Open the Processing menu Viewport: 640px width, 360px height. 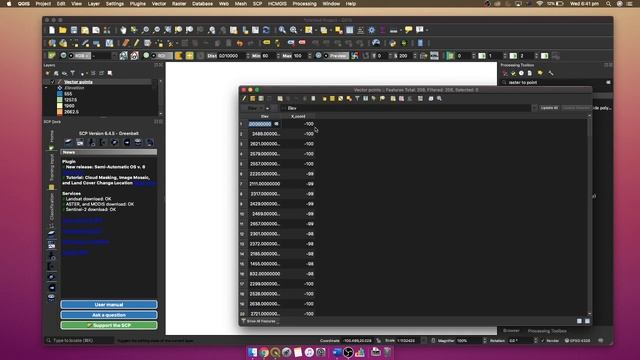(304, 4)
